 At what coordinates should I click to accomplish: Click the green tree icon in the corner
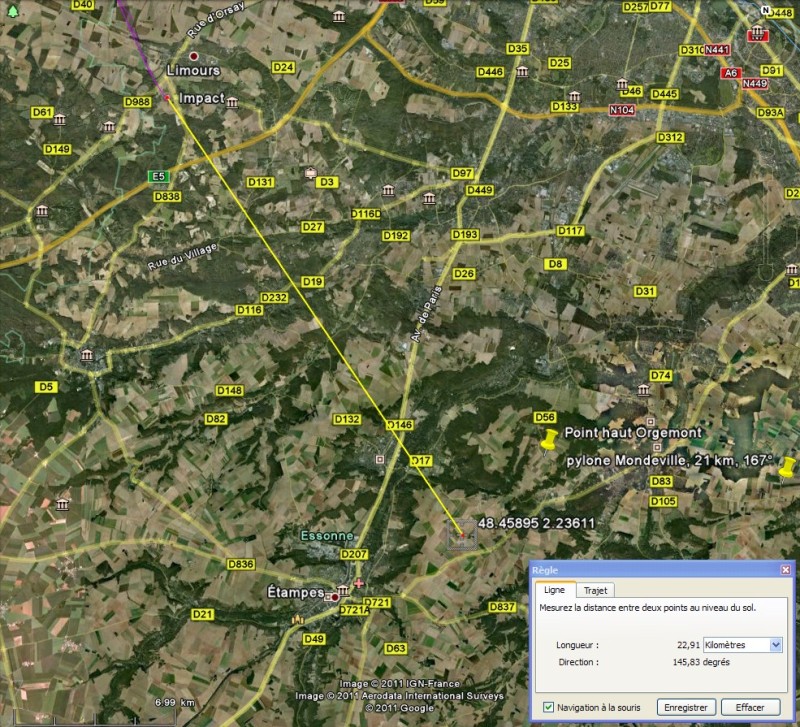click(13, 11)
